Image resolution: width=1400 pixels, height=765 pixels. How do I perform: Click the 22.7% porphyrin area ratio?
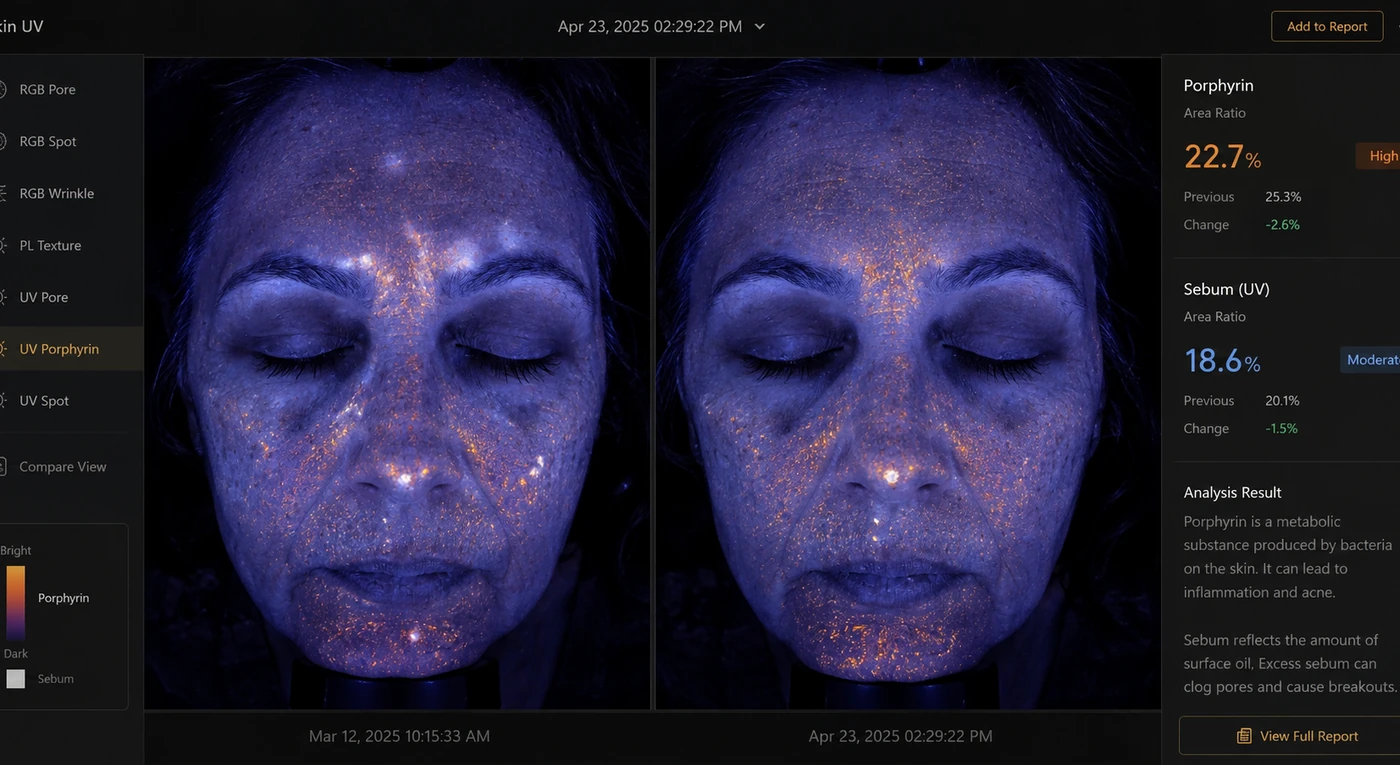[x=1222, y=157]
